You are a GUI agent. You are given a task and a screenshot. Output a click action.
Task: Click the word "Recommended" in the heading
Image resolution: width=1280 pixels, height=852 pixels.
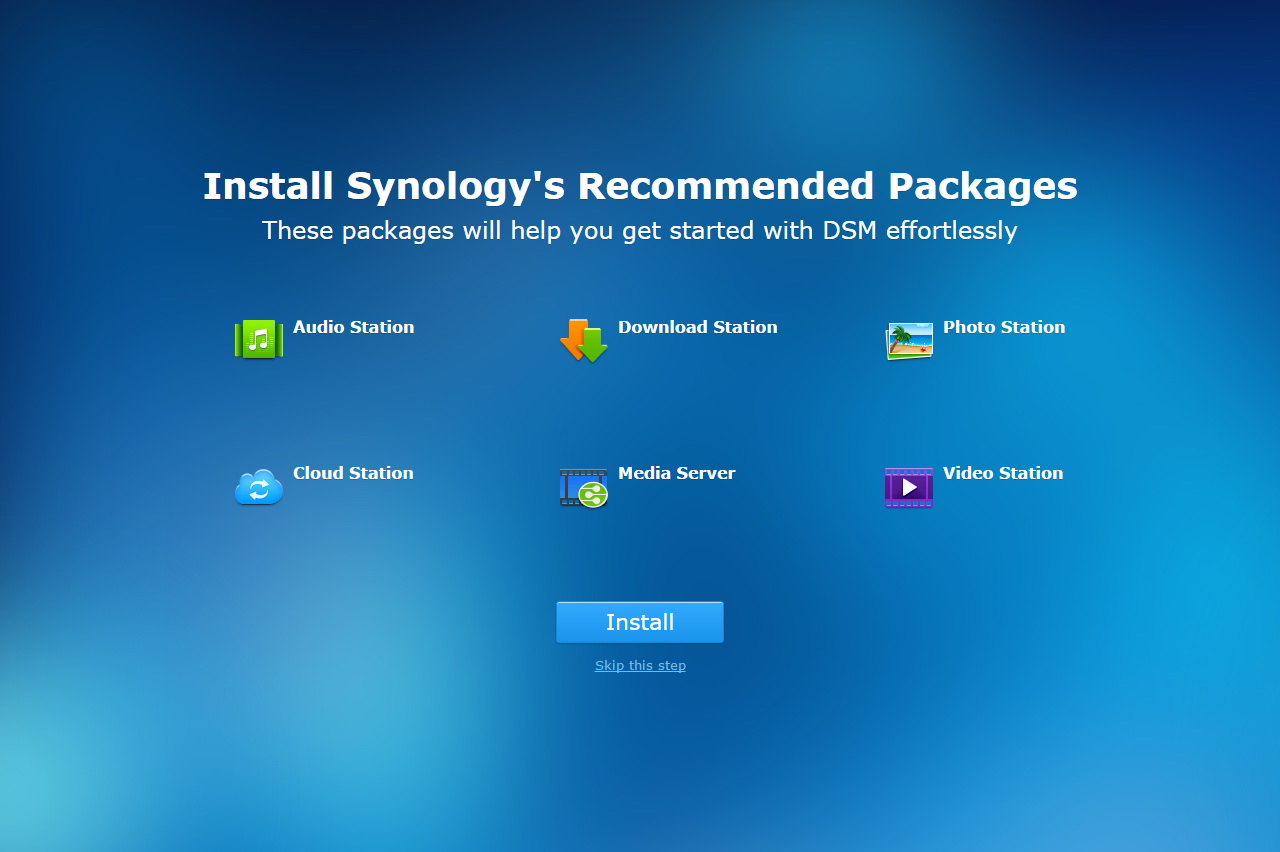(726, 187)
